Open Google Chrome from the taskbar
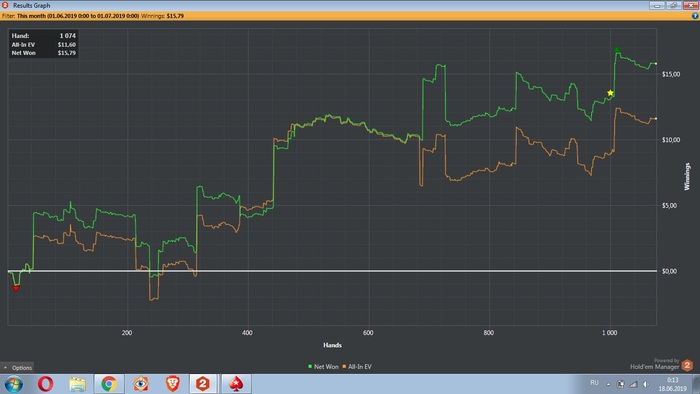This screenshot has width=700, height=394. tap(108, 384)
